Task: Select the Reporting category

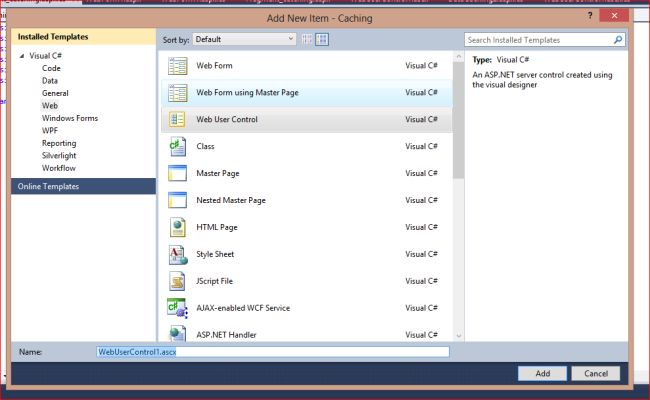Action: point(59,143)
